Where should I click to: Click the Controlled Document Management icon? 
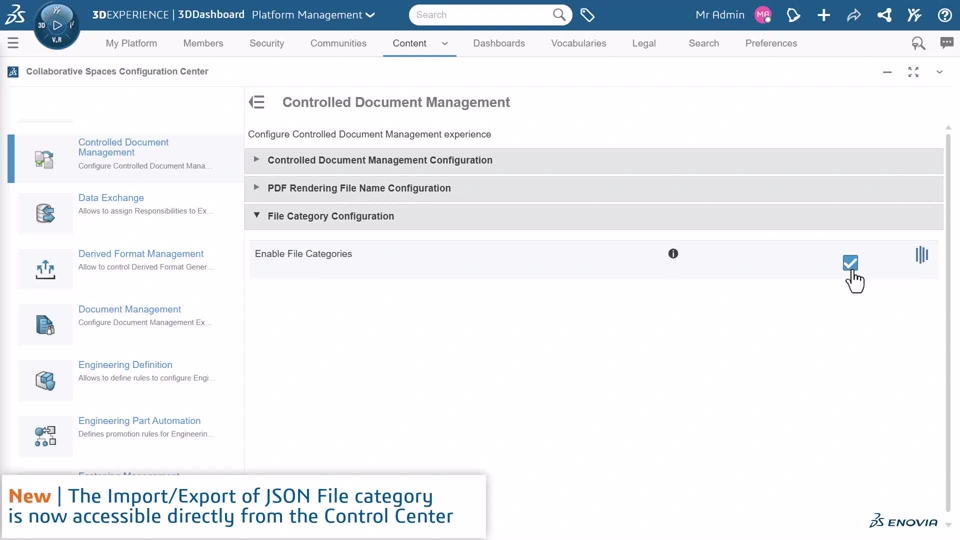pos(44,159)
